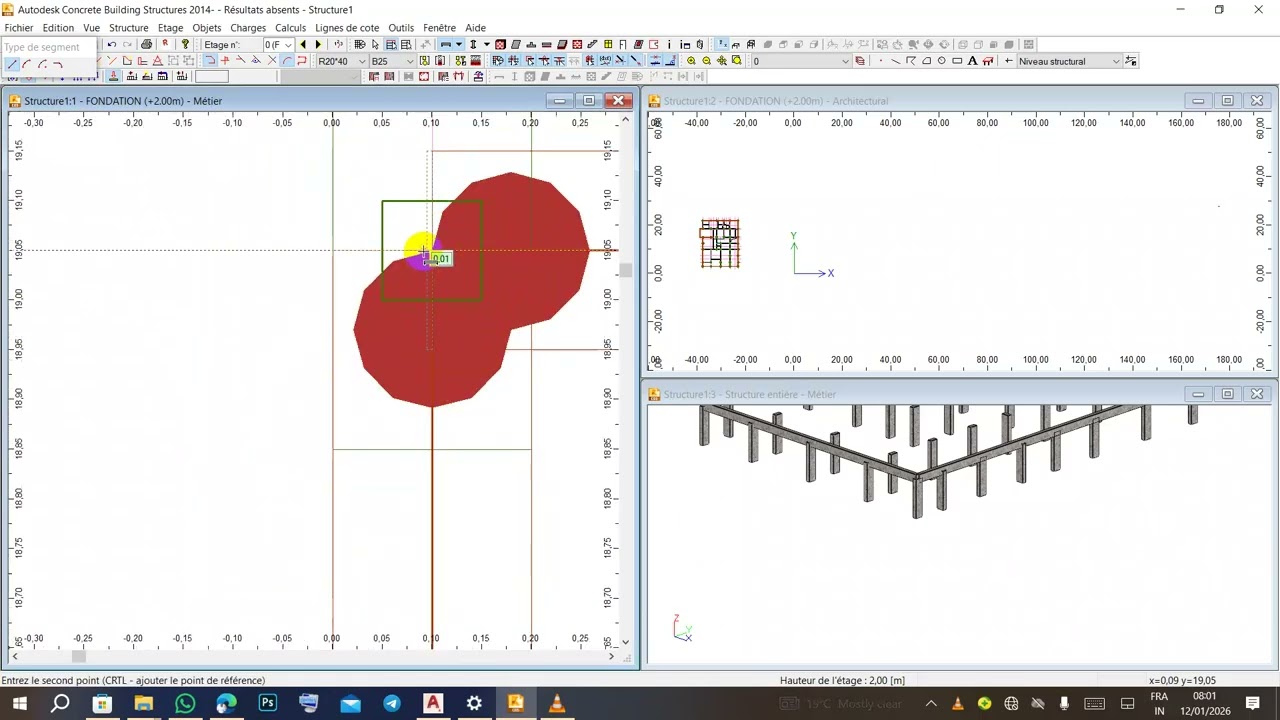Viewport: 1280px width, 720px height.
Task: Click the layers stack icon
Action: (x=860, y=61)
